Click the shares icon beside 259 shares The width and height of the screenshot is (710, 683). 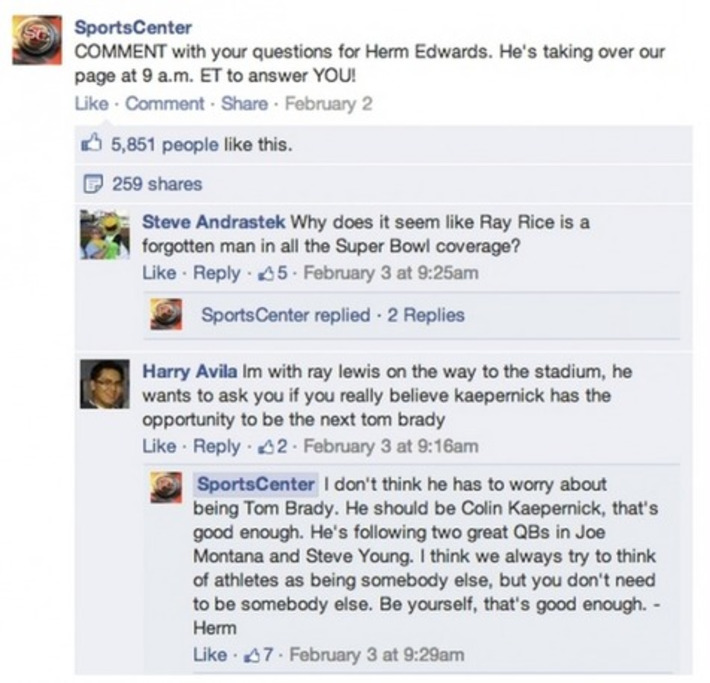(x=91, y=184)
